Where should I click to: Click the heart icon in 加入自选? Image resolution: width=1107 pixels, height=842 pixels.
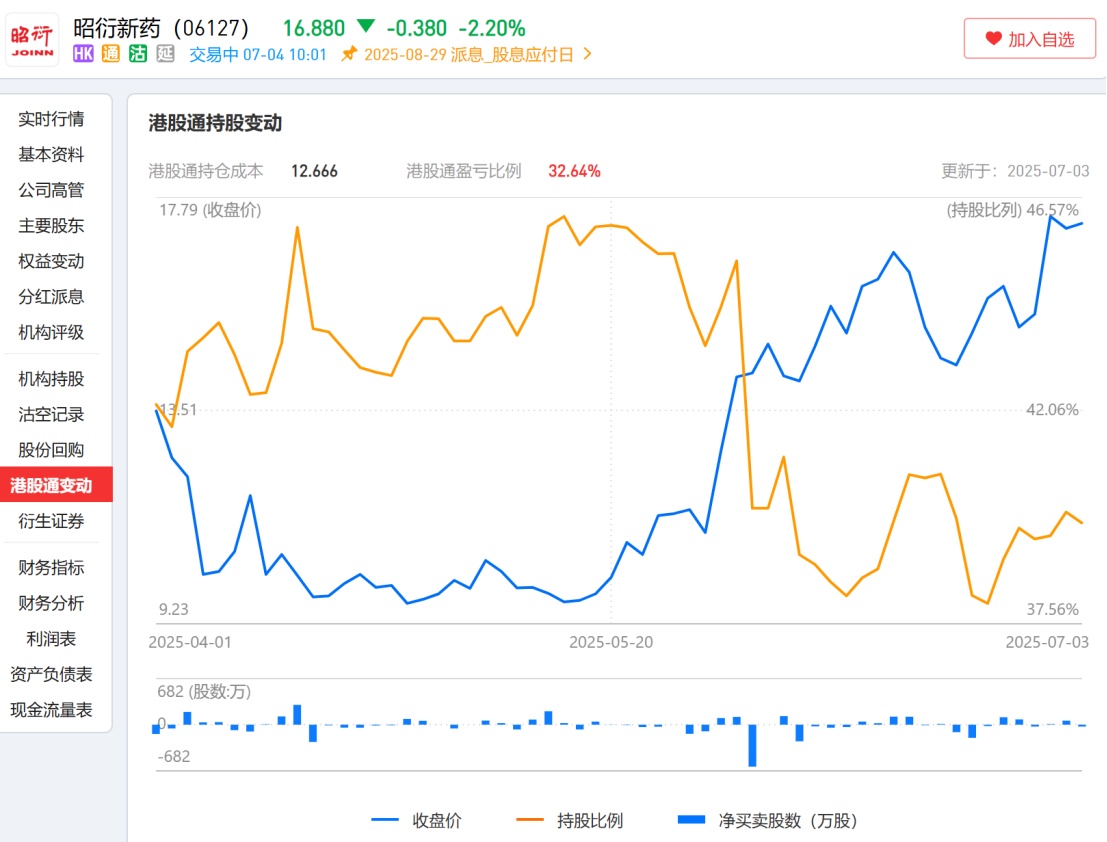click(993, 39)
